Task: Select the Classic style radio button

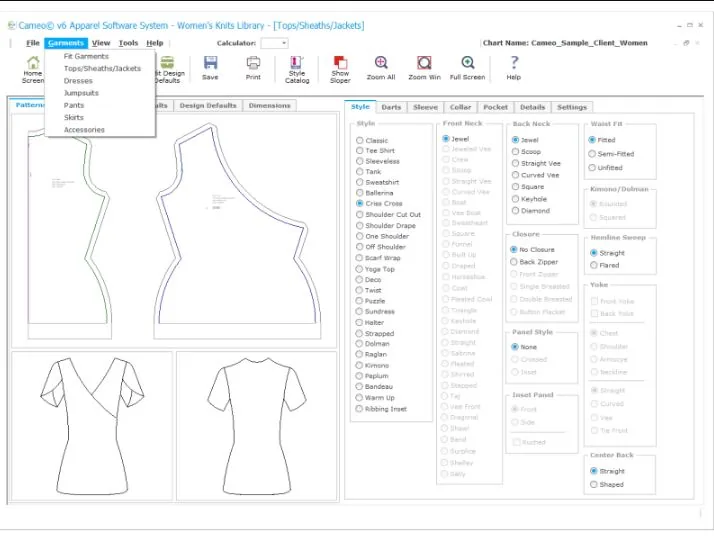Action: [360, 140]
